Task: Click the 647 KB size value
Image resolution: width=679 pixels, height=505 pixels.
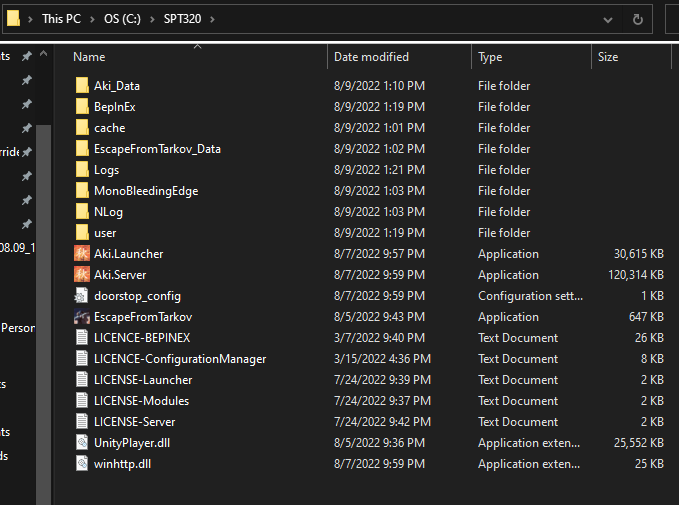Action: tap(646, 317)
